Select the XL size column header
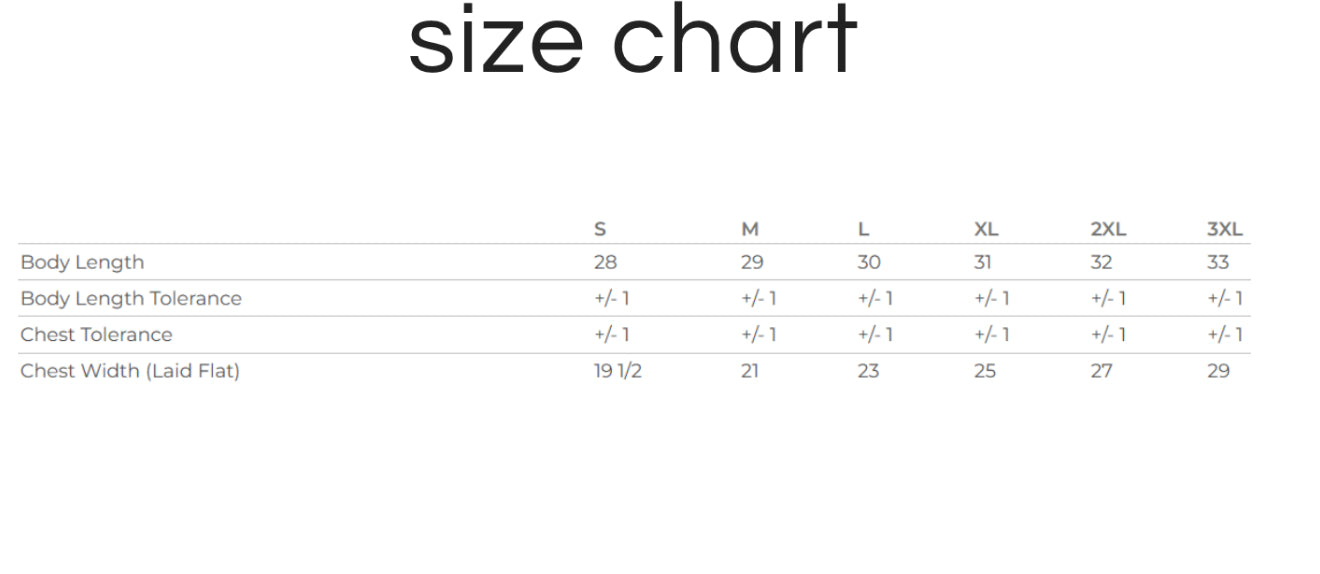Viewport: 1320px width, 574px height. (x=986, y=229)
